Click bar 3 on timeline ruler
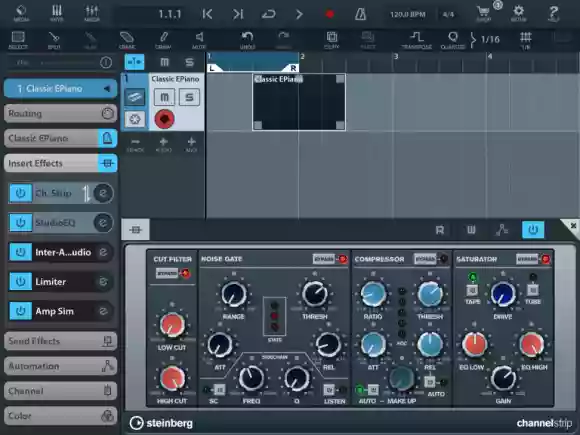The height and width of the screenshot is (435, 580). pos(396,57)
